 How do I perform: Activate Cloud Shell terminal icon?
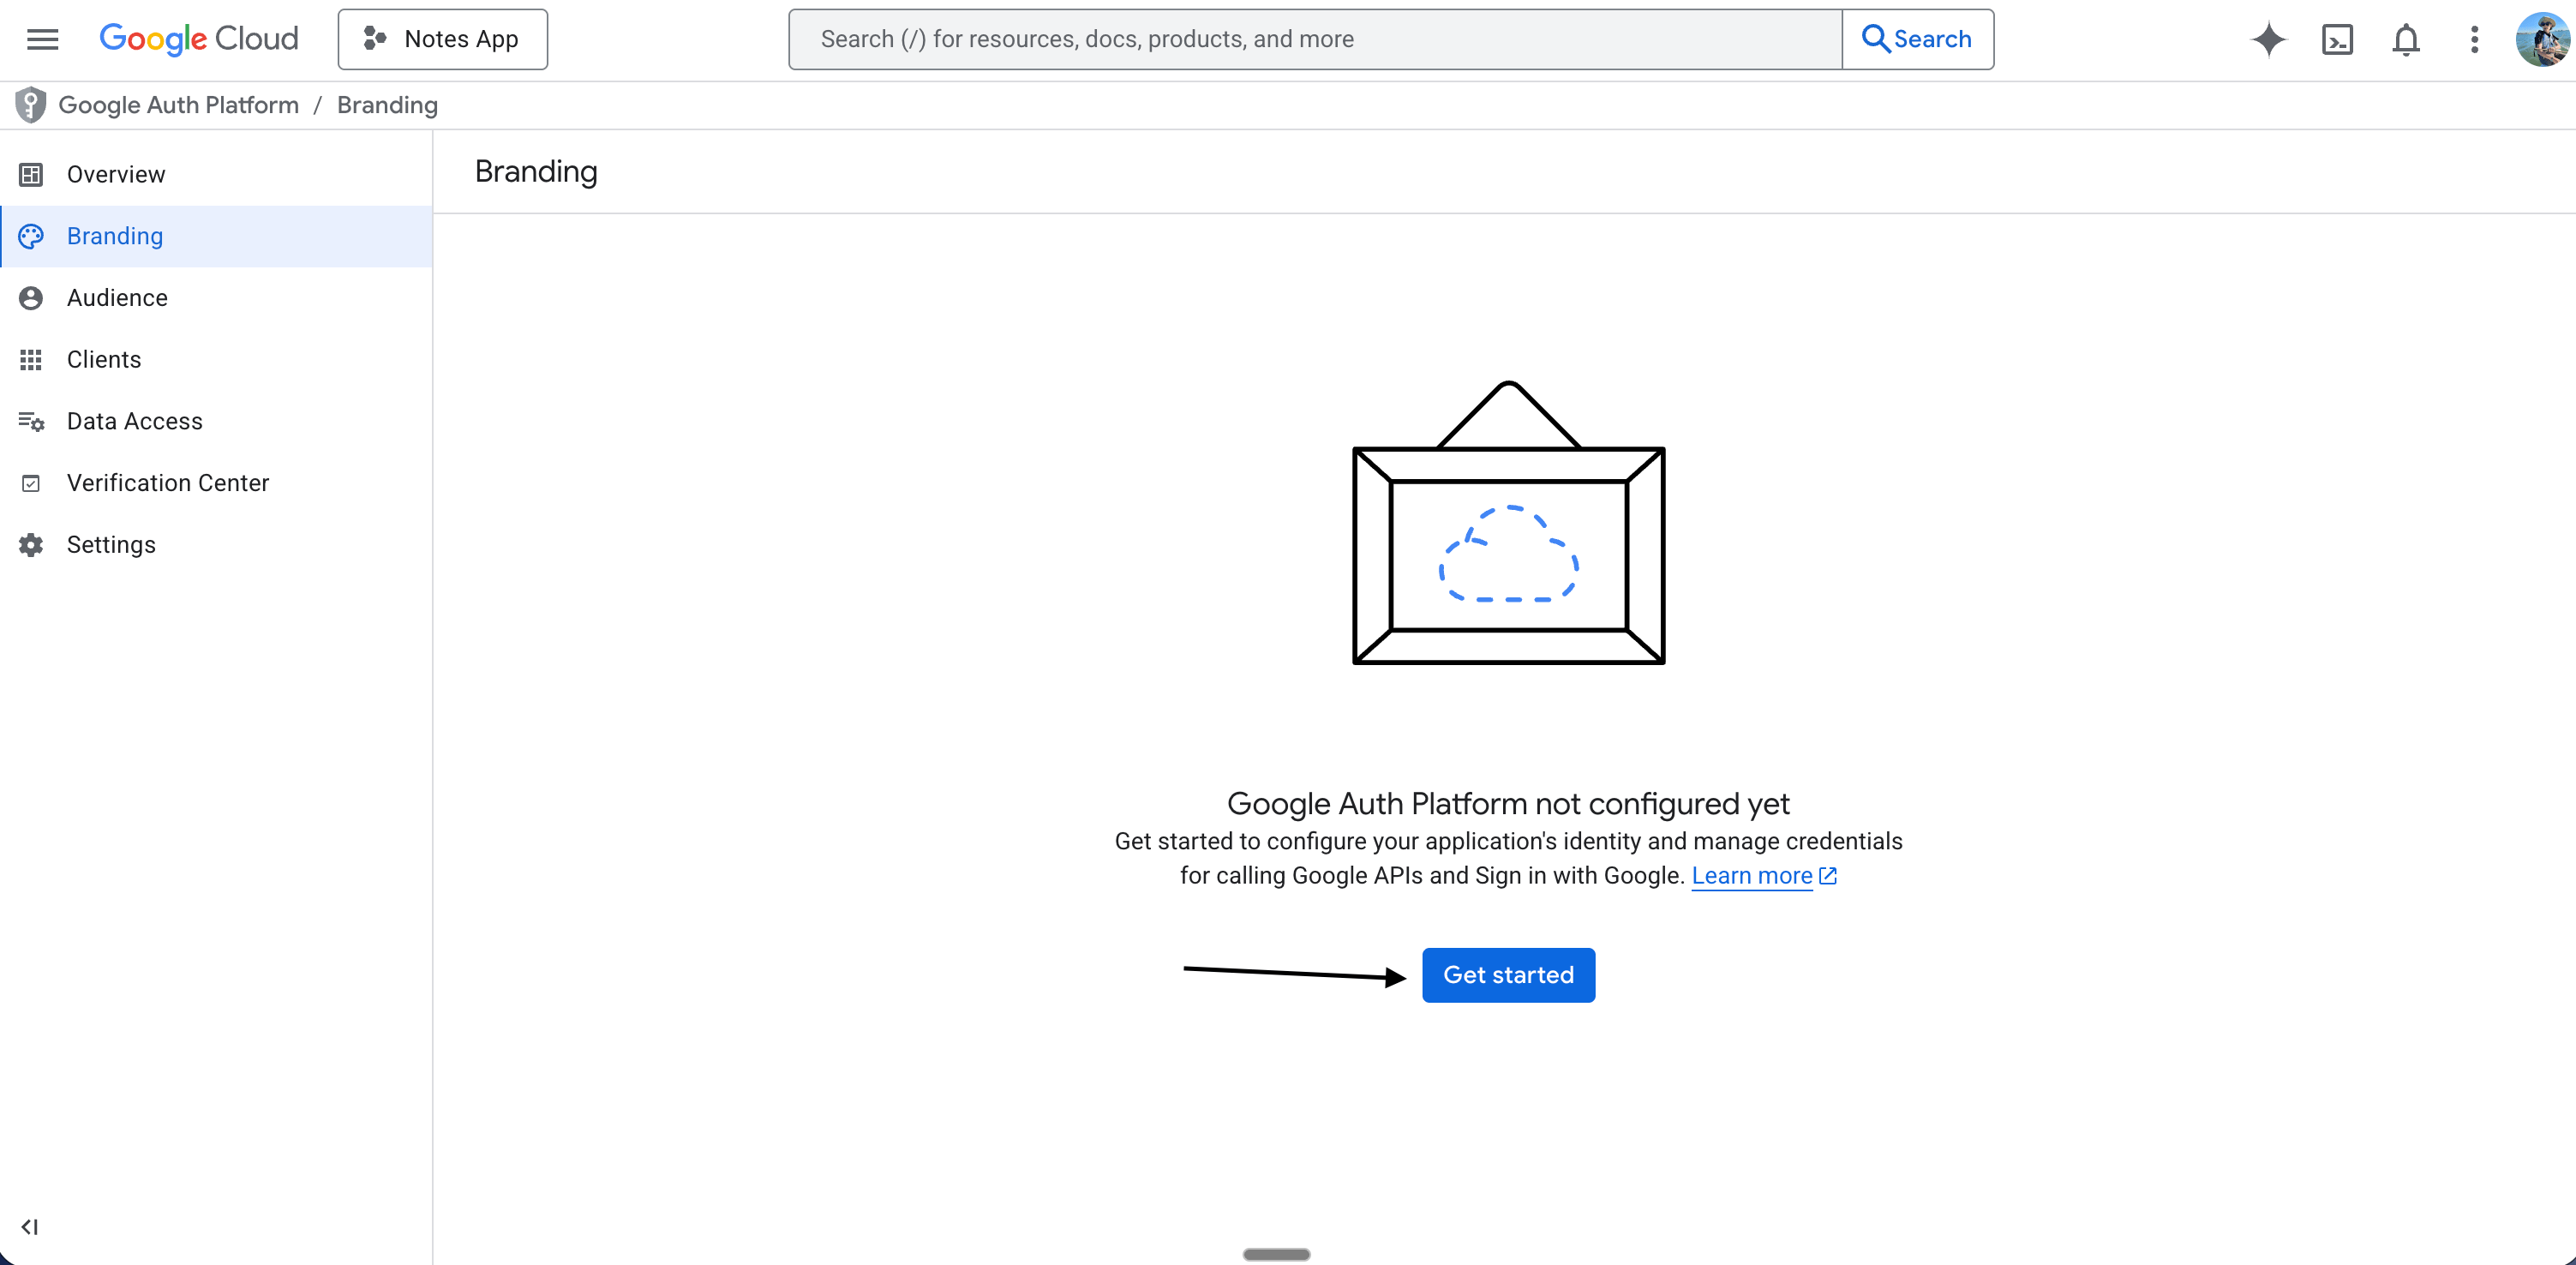click(x=2337, y=39)
